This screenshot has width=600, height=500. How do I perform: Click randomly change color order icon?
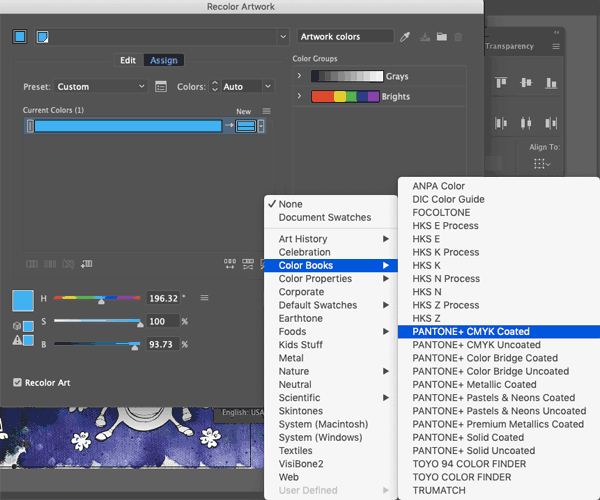[x=230, y=264]
